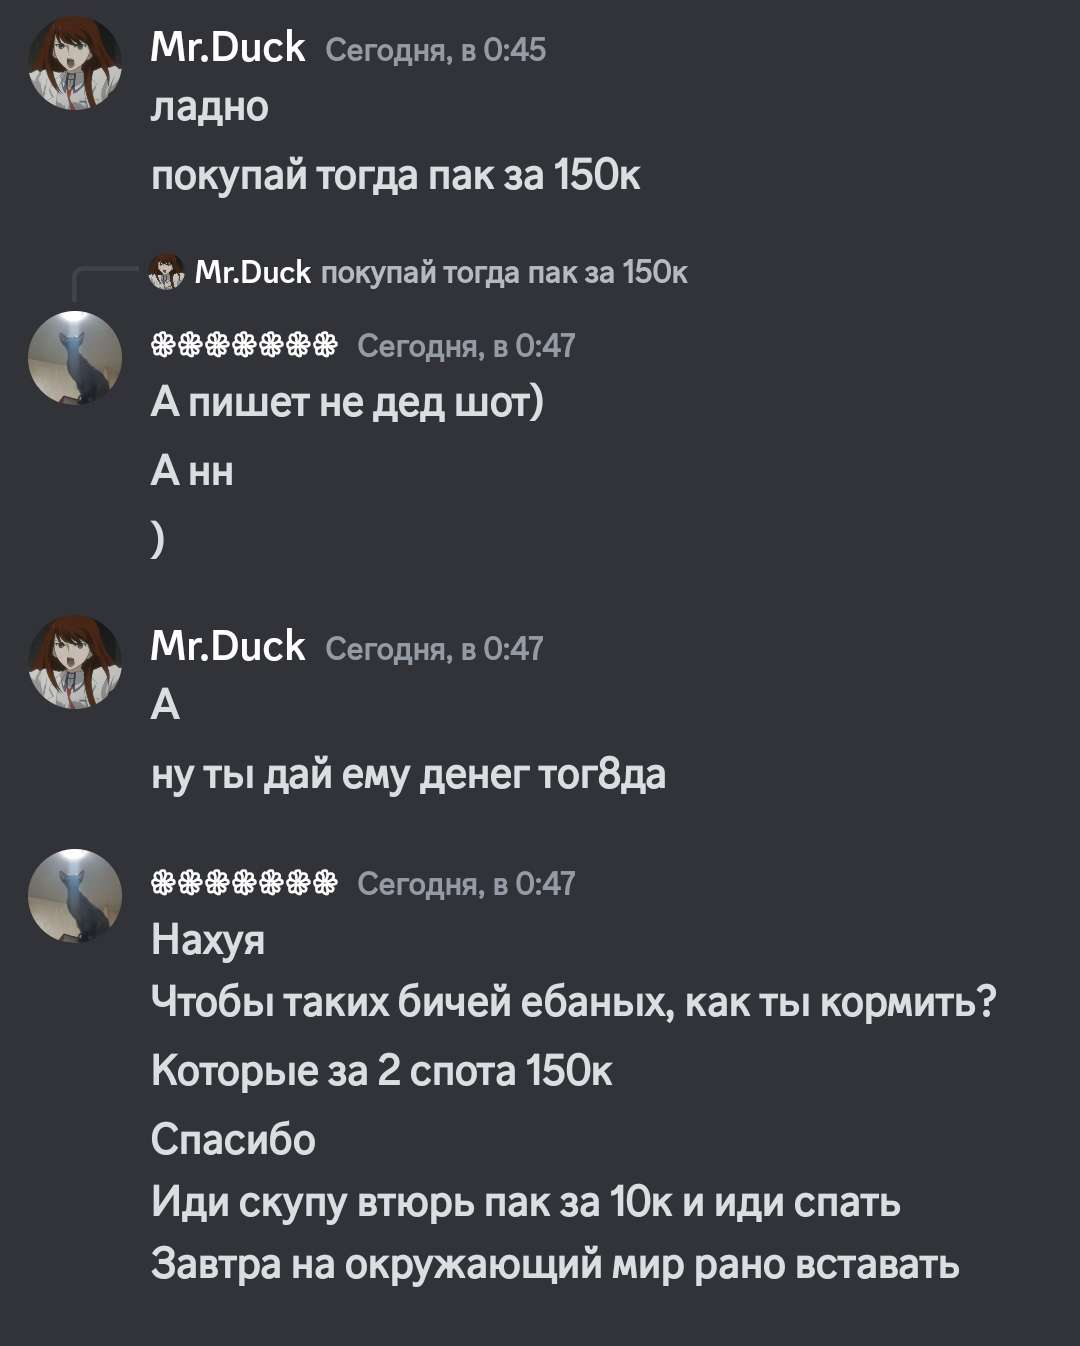
Task: Click the message "Которые за 2 спота 150к"
Action: pyautogui.click(x=381, y=1070)
